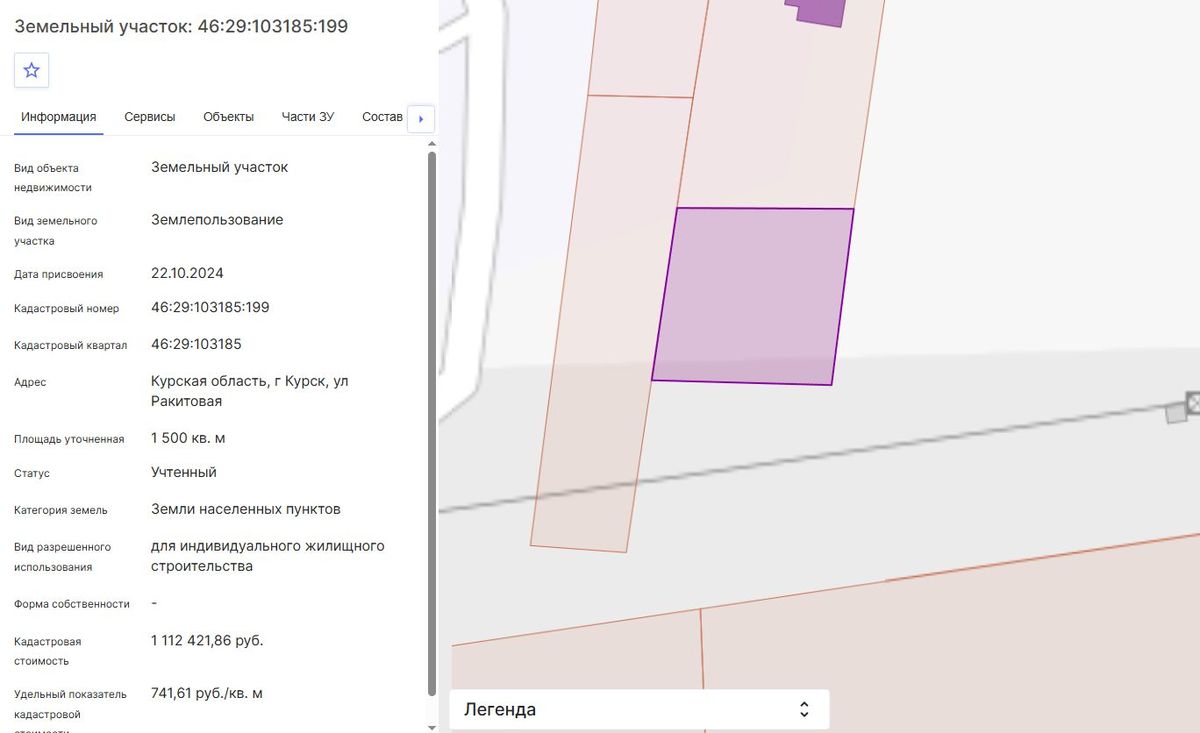Switch to the Сервисы tab

pyautogui.click(x=150, y=117)
